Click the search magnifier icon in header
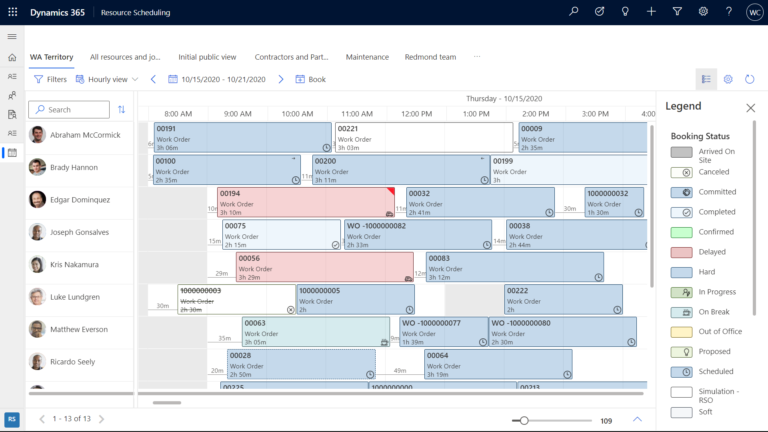 [x=573, y=12]
